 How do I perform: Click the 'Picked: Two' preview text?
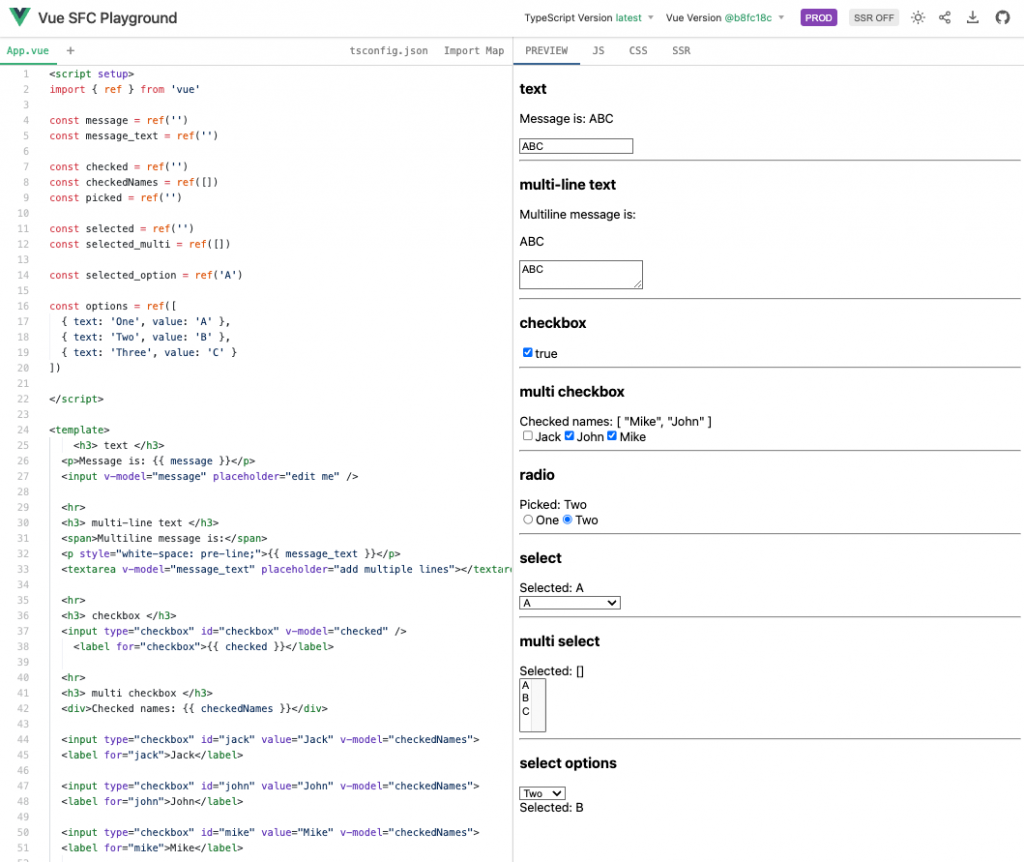[553, 505]
